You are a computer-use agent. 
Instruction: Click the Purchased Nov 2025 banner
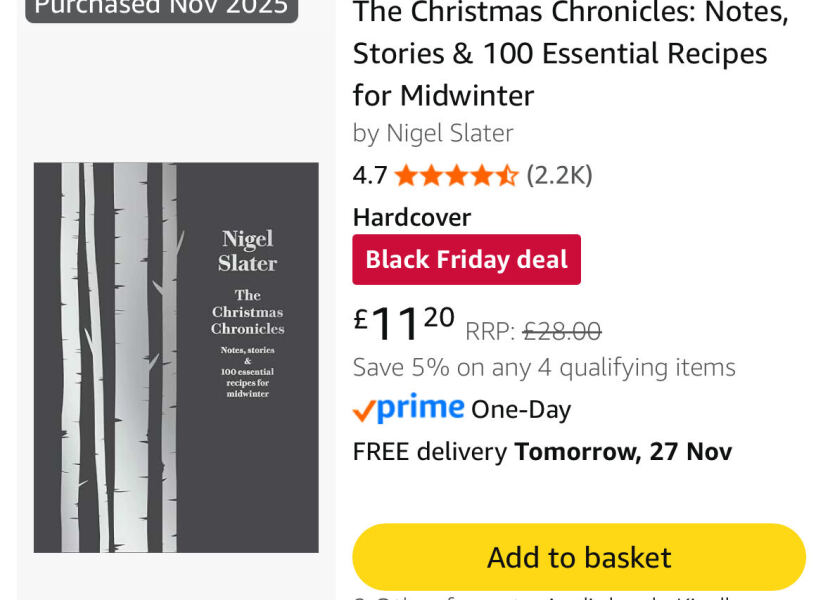click(x=160, y=9)
